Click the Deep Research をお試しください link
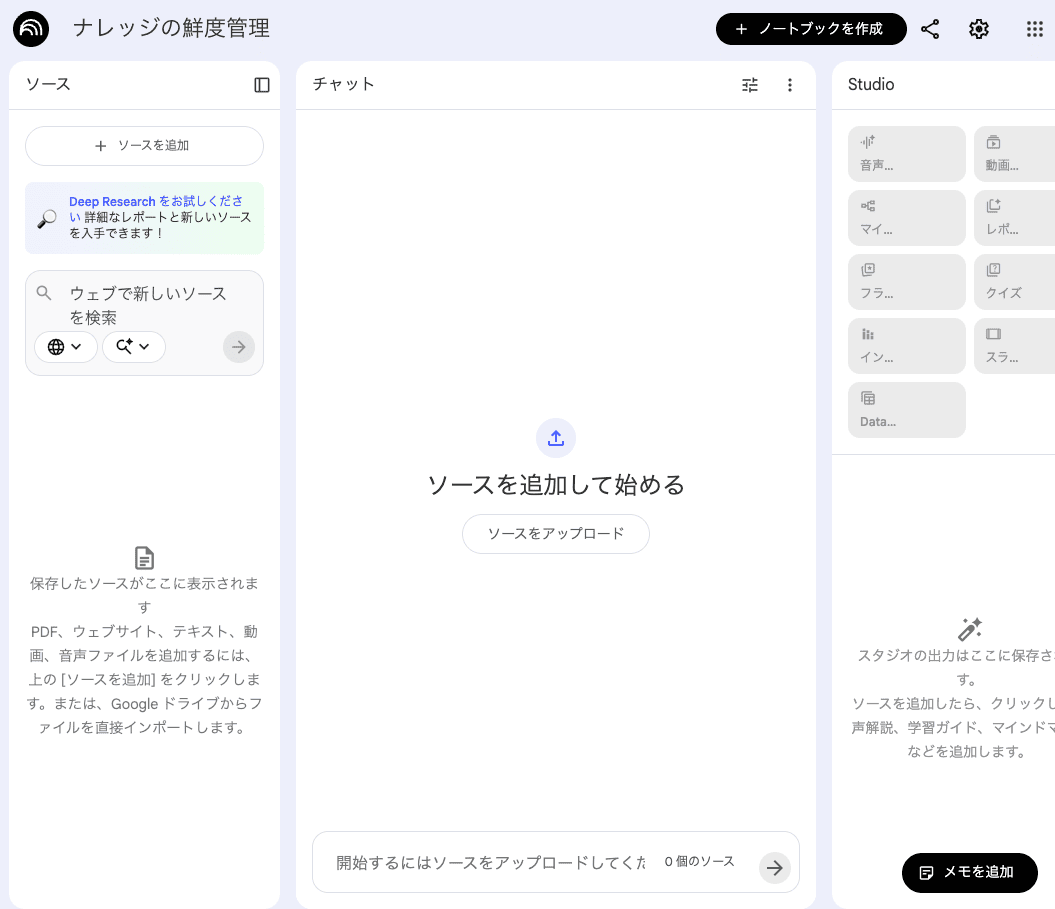Image resolution: width=1055 pixels, height=909 pixels. [x=112, y=202]
